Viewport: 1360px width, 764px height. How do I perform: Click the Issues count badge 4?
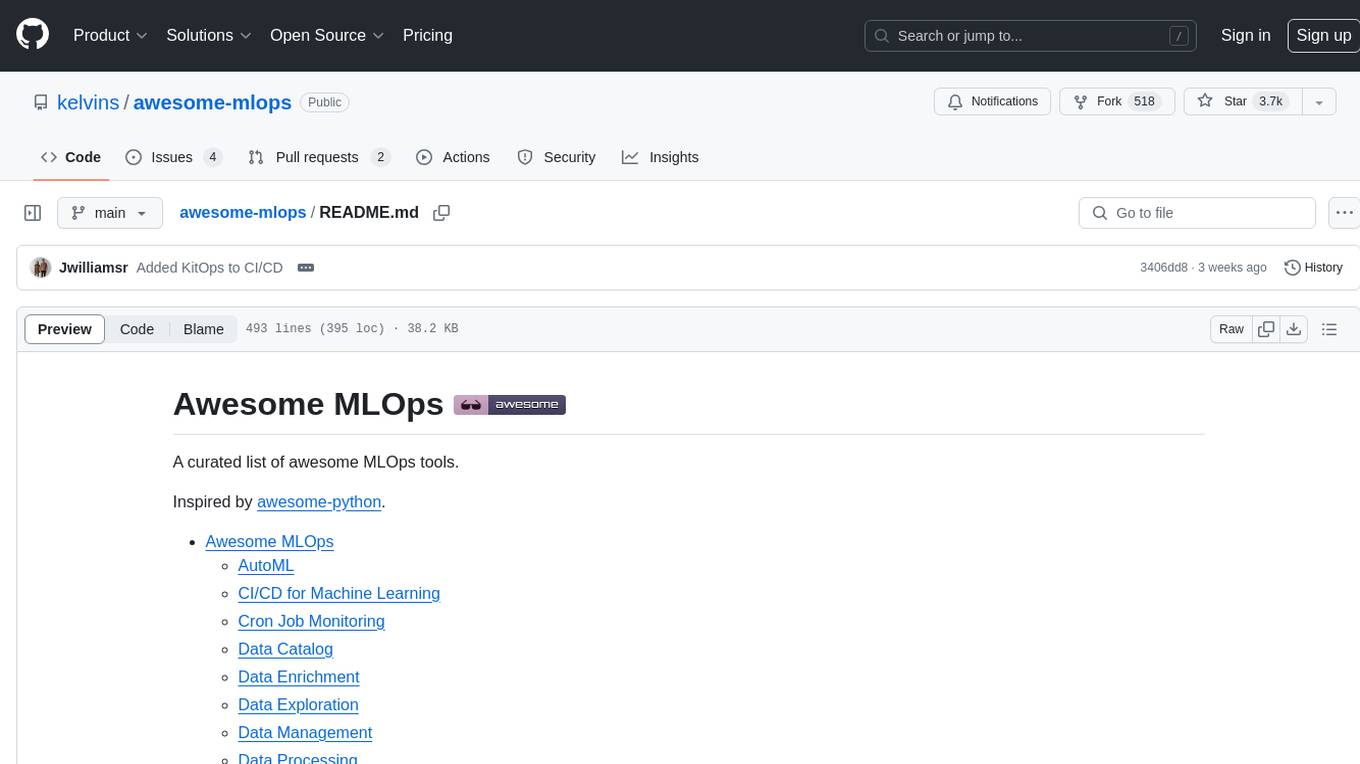(212, 157)
